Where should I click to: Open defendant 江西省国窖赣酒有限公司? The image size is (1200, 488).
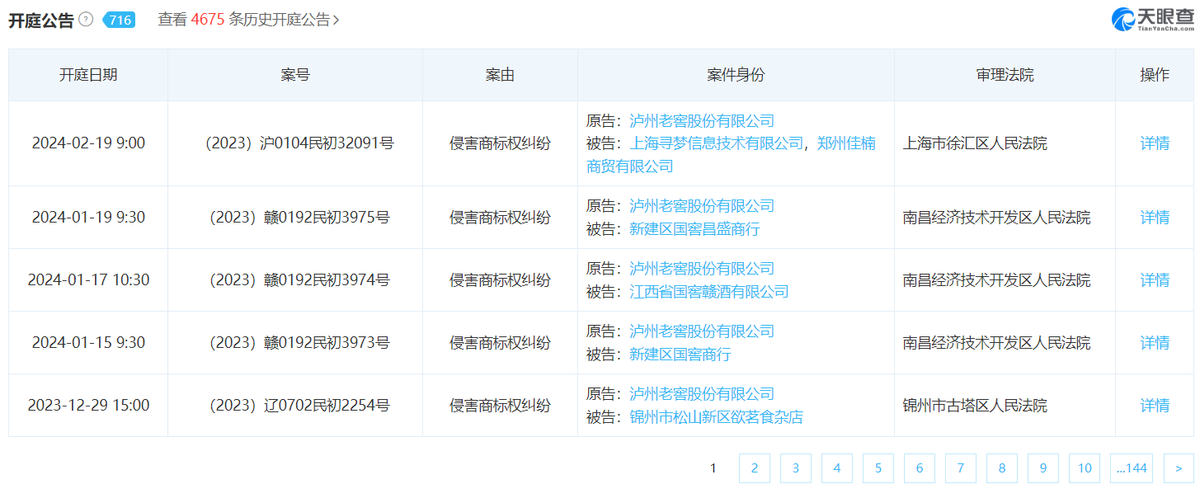[708, 291]
